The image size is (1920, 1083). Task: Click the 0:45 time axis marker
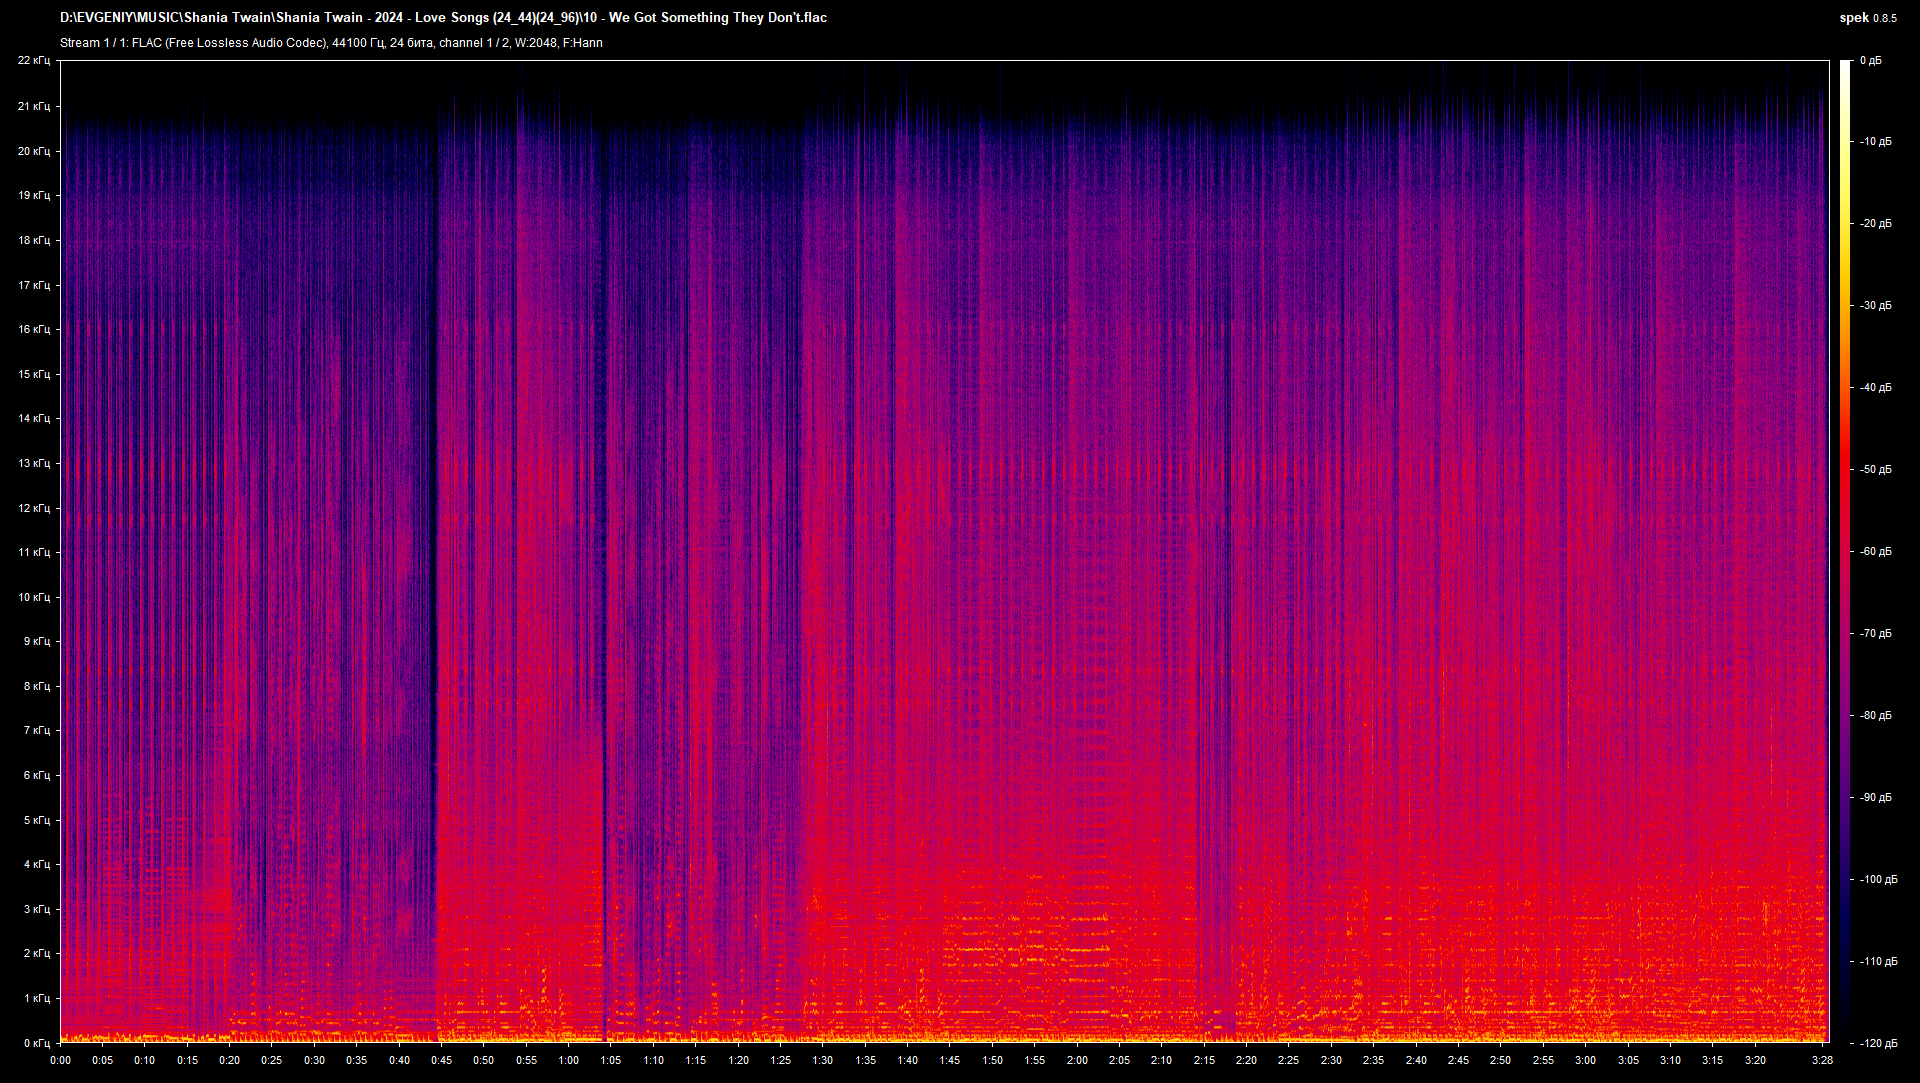click(x=441, y=1060)
